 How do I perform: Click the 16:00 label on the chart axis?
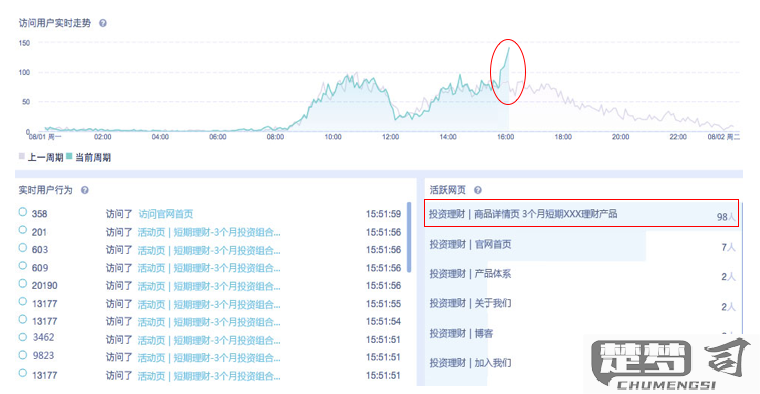pos(506,137)
